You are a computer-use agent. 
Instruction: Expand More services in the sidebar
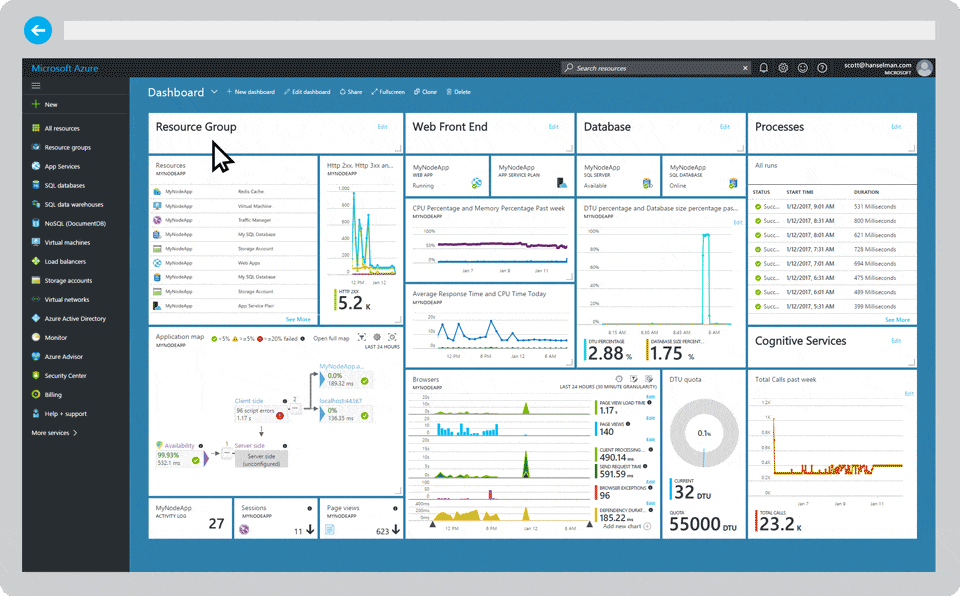coord(56,432)
